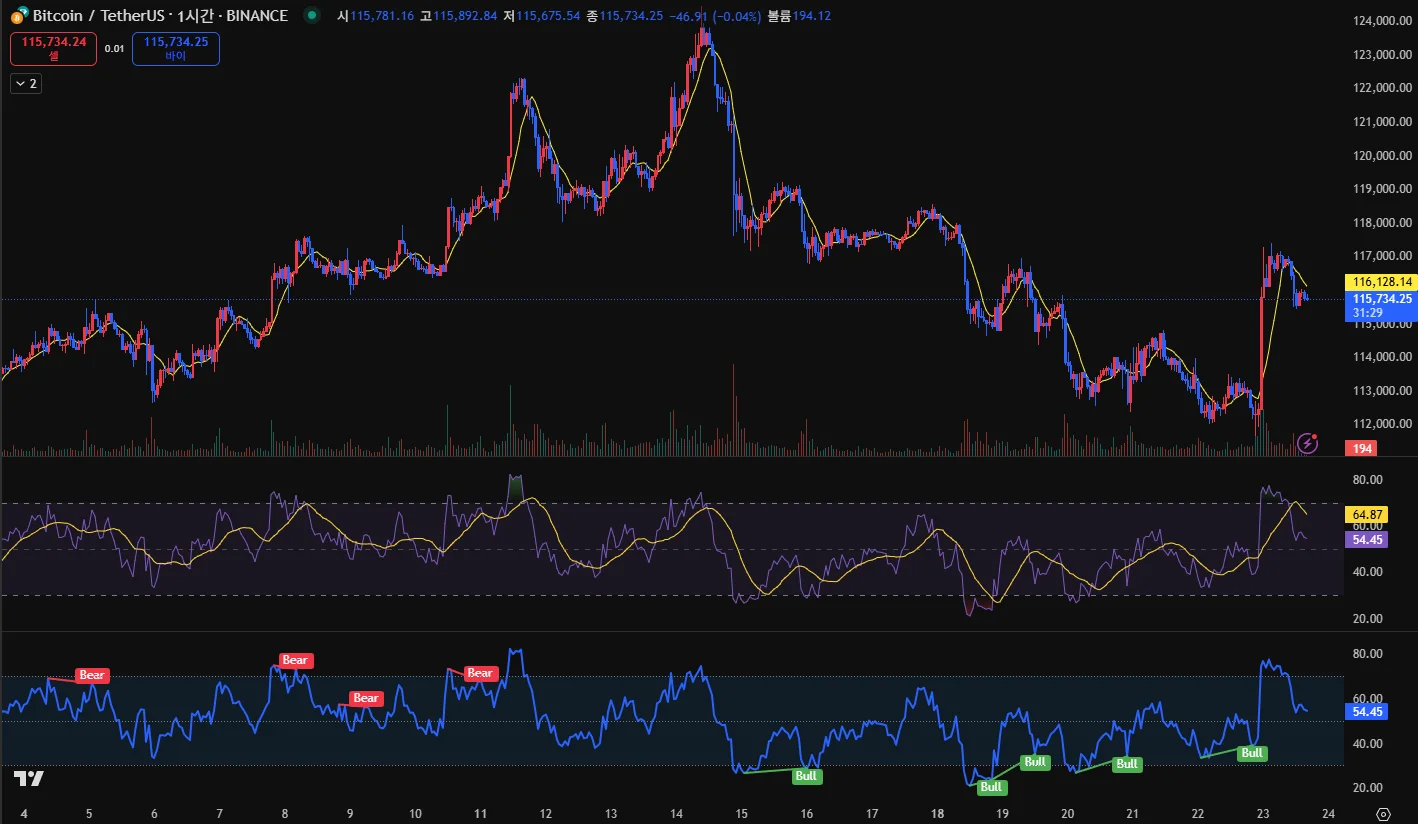Click the 124,000.00 price axis label
1418x824 pixels.
[x=1381, y=21]
